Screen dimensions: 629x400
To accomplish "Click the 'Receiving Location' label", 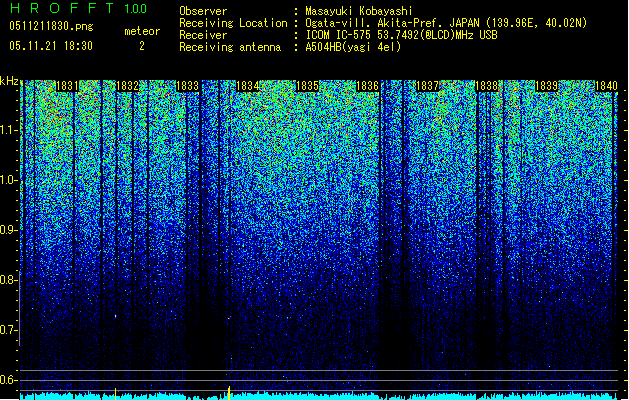I will (x=233, y=23).
